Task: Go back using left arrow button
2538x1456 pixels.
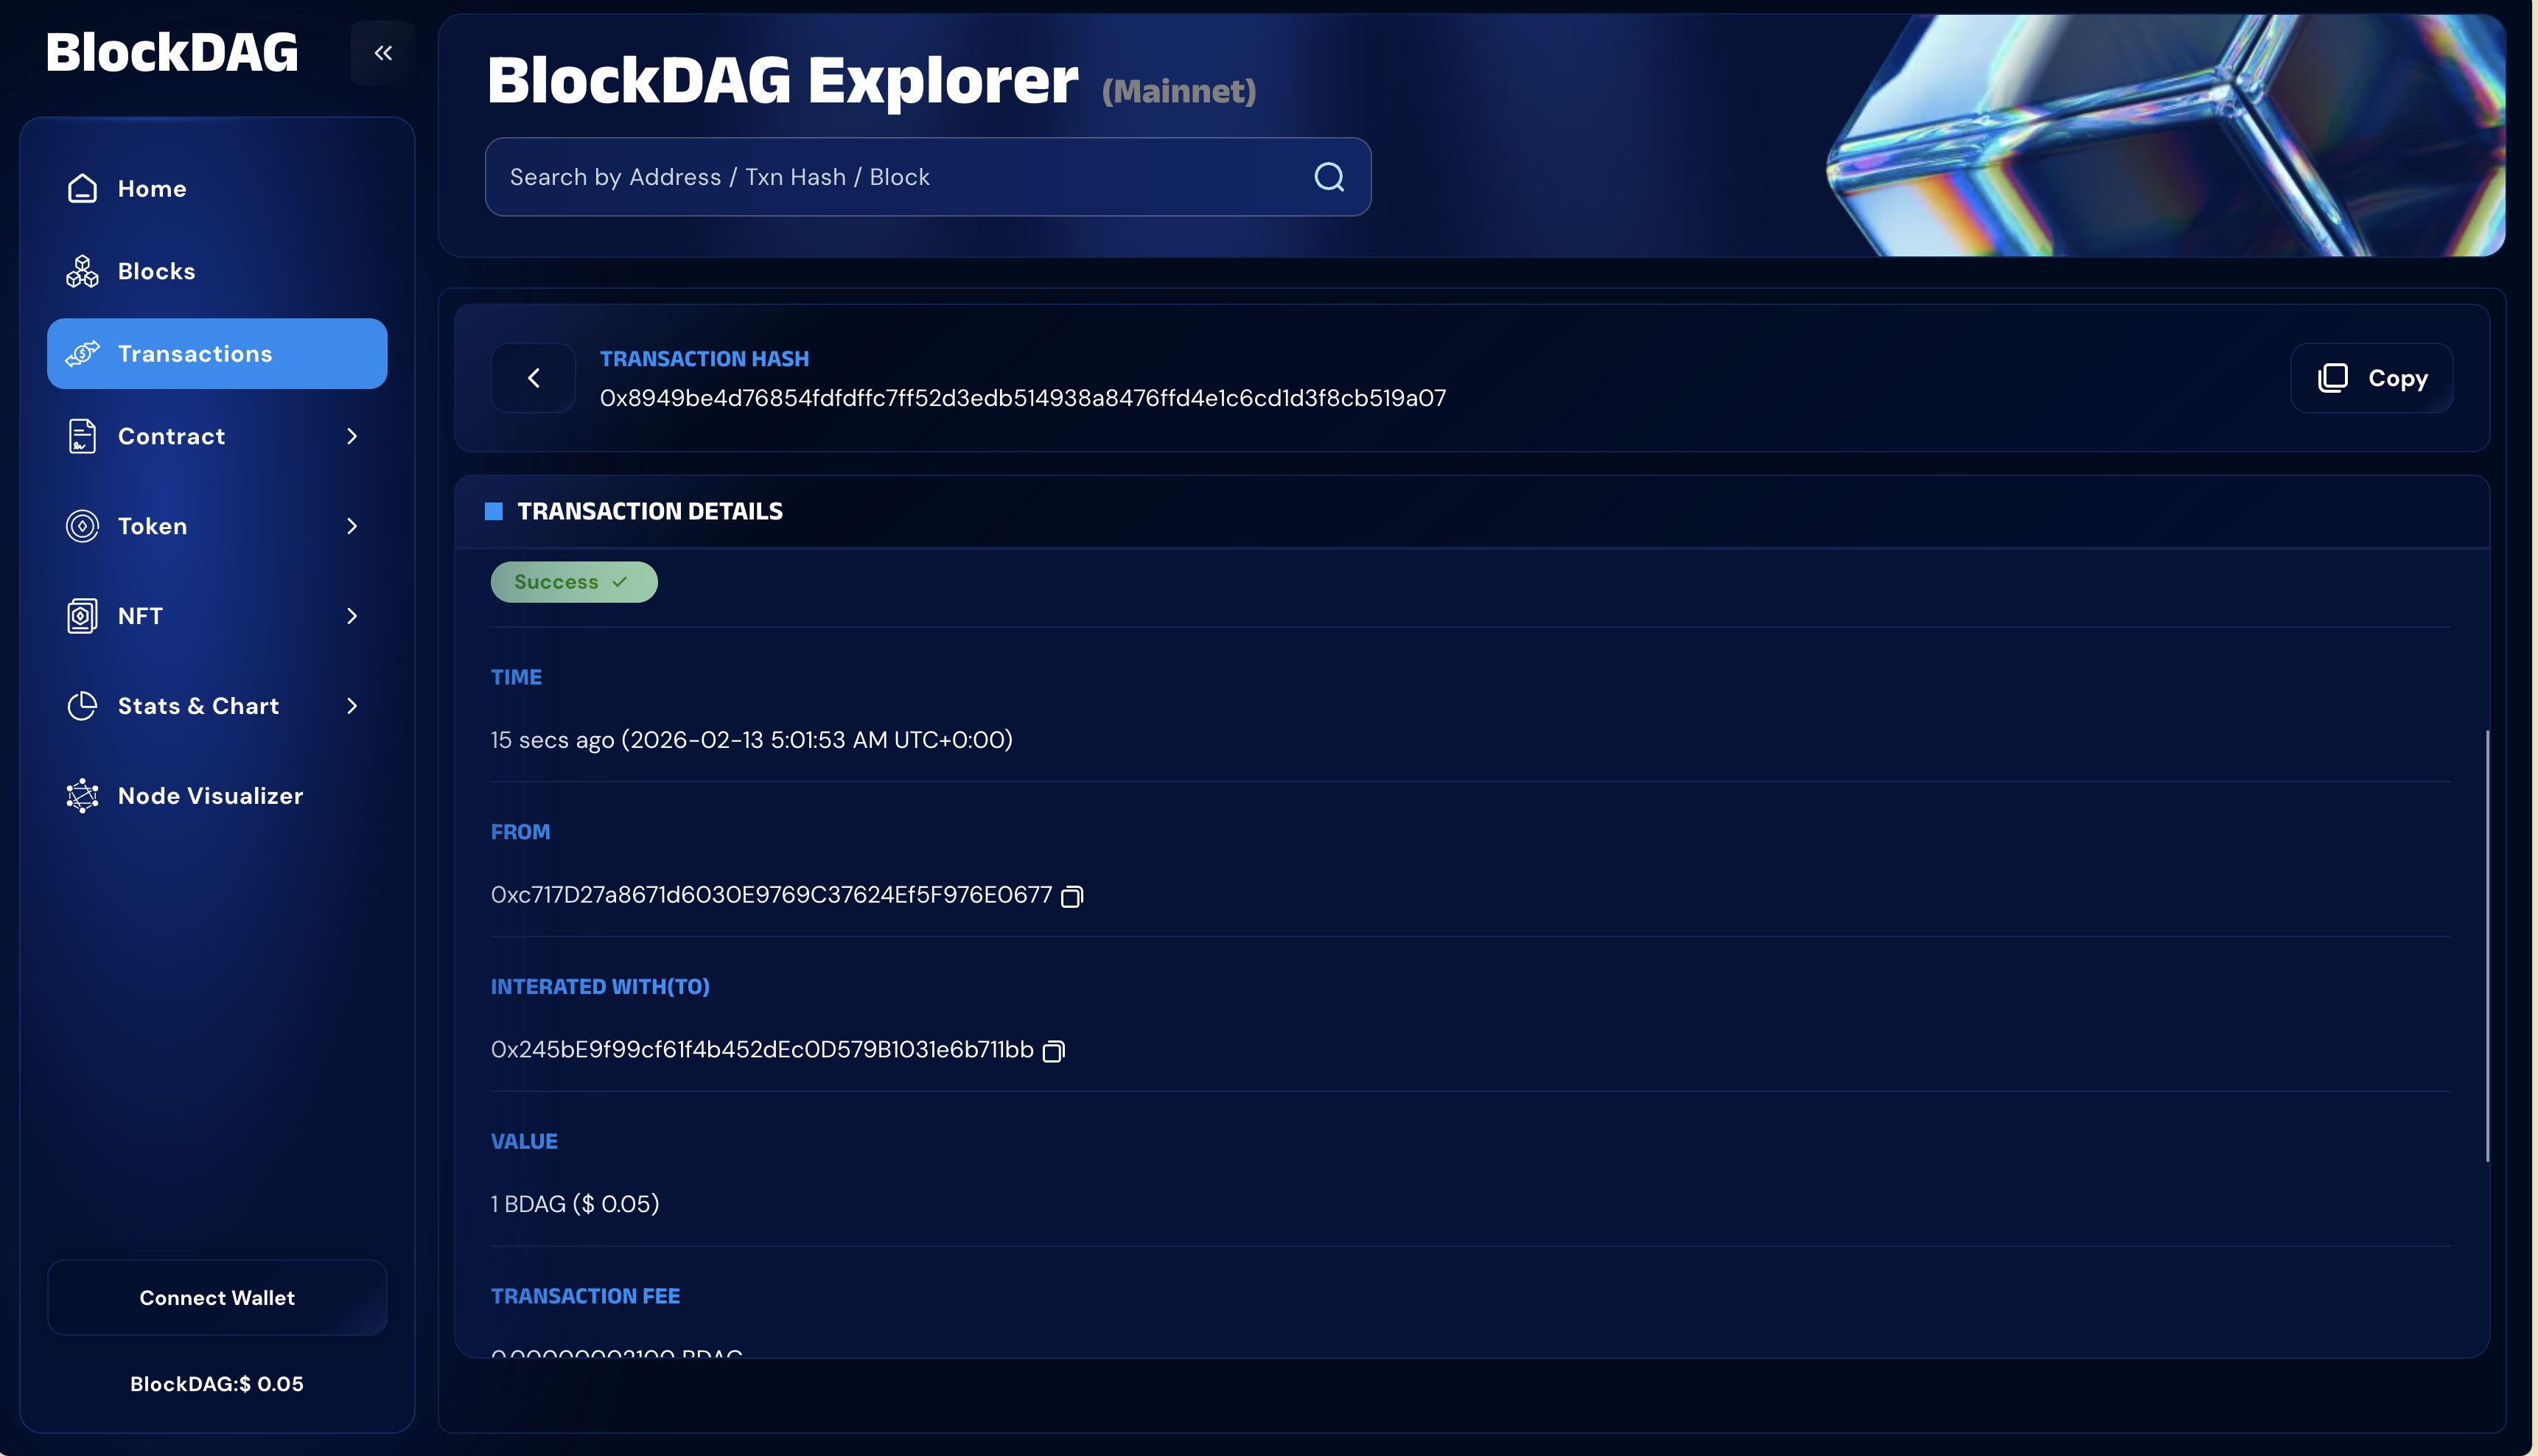Action: point(534,378)
